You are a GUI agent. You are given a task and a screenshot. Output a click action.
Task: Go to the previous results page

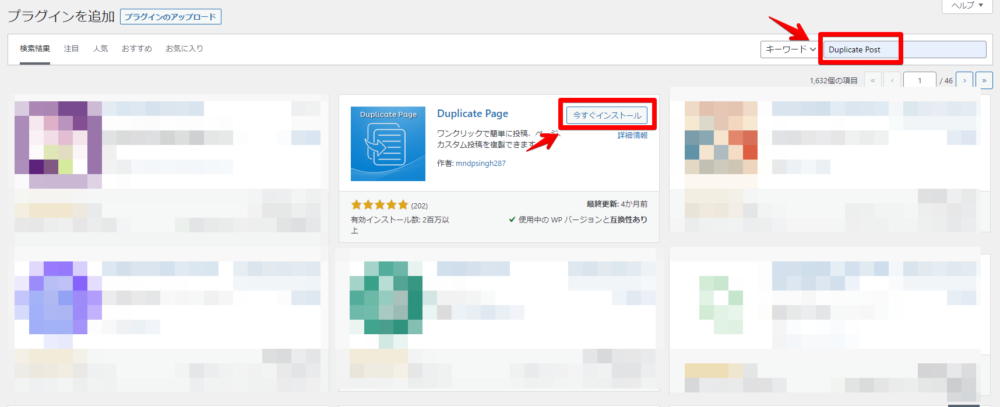(x=890, y=80)
